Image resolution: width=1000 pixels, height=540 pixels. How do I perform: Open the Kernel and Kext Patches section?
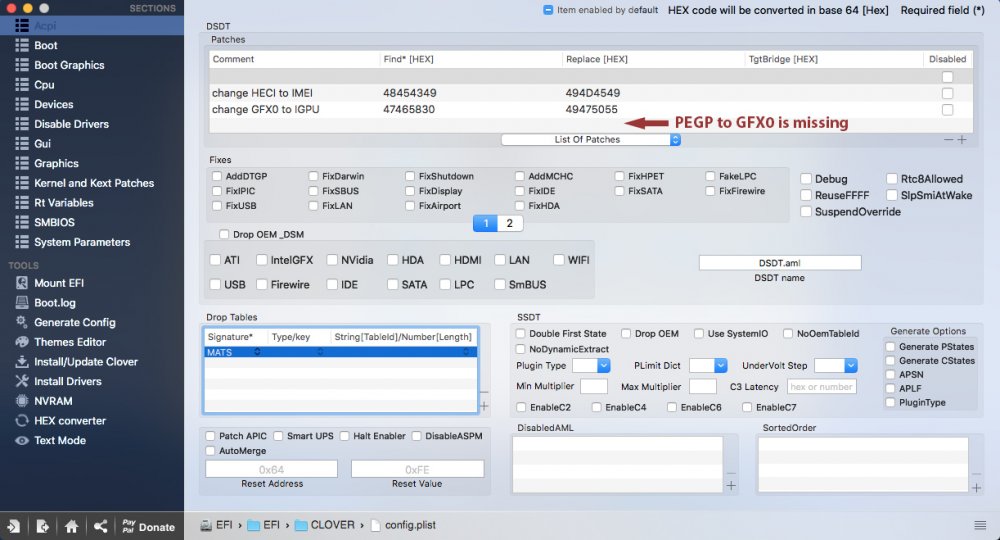tap(92, 183)
